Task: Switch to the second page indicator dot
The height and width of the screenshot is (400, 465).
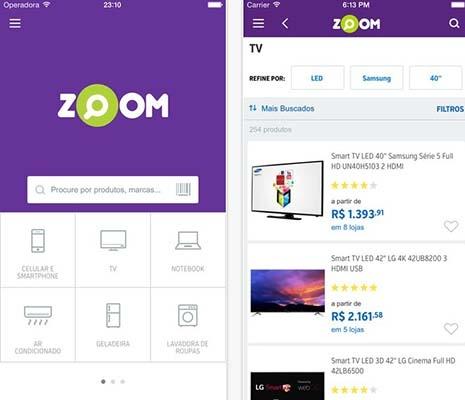Action: pos(113,382)
